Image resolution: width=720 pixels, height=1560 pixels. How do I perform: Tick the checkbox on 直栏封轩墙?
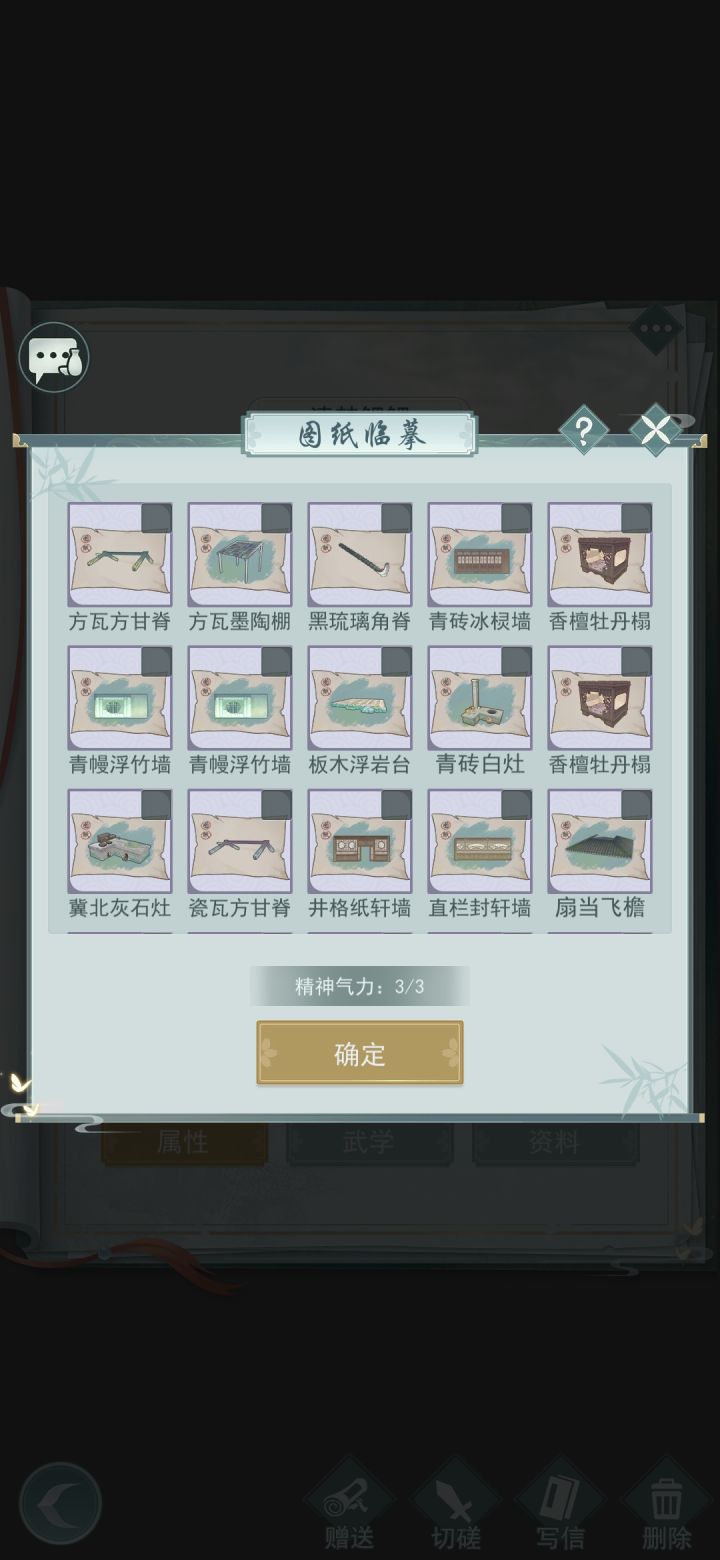coord(516,805)
